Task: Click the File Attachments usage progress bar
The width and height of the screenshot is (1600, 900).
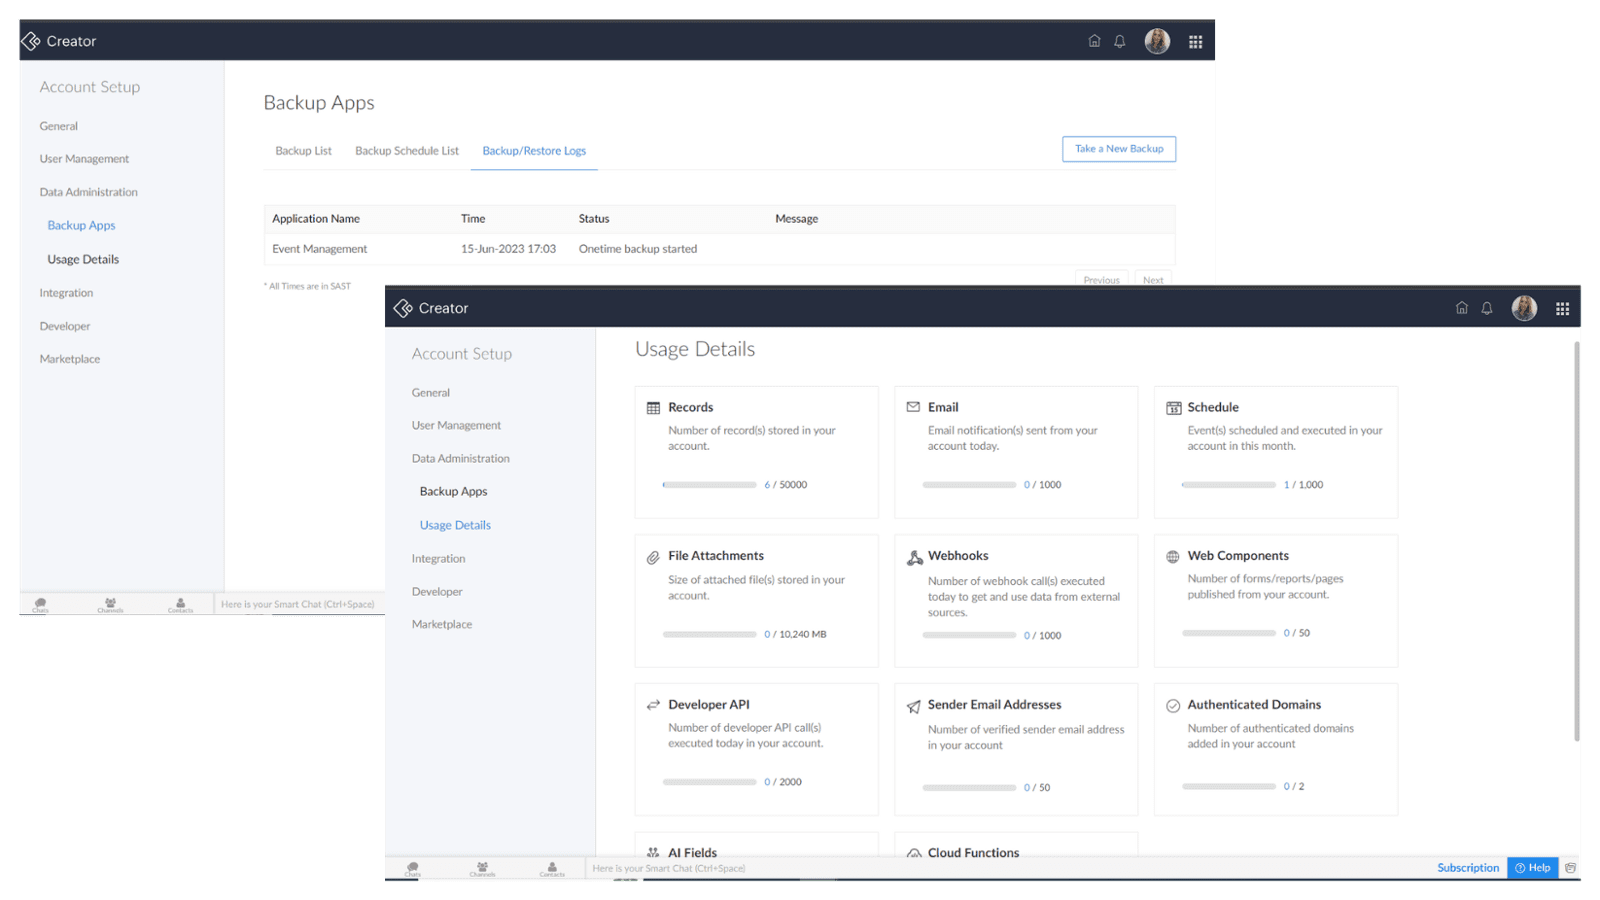Action: [709, 634]
